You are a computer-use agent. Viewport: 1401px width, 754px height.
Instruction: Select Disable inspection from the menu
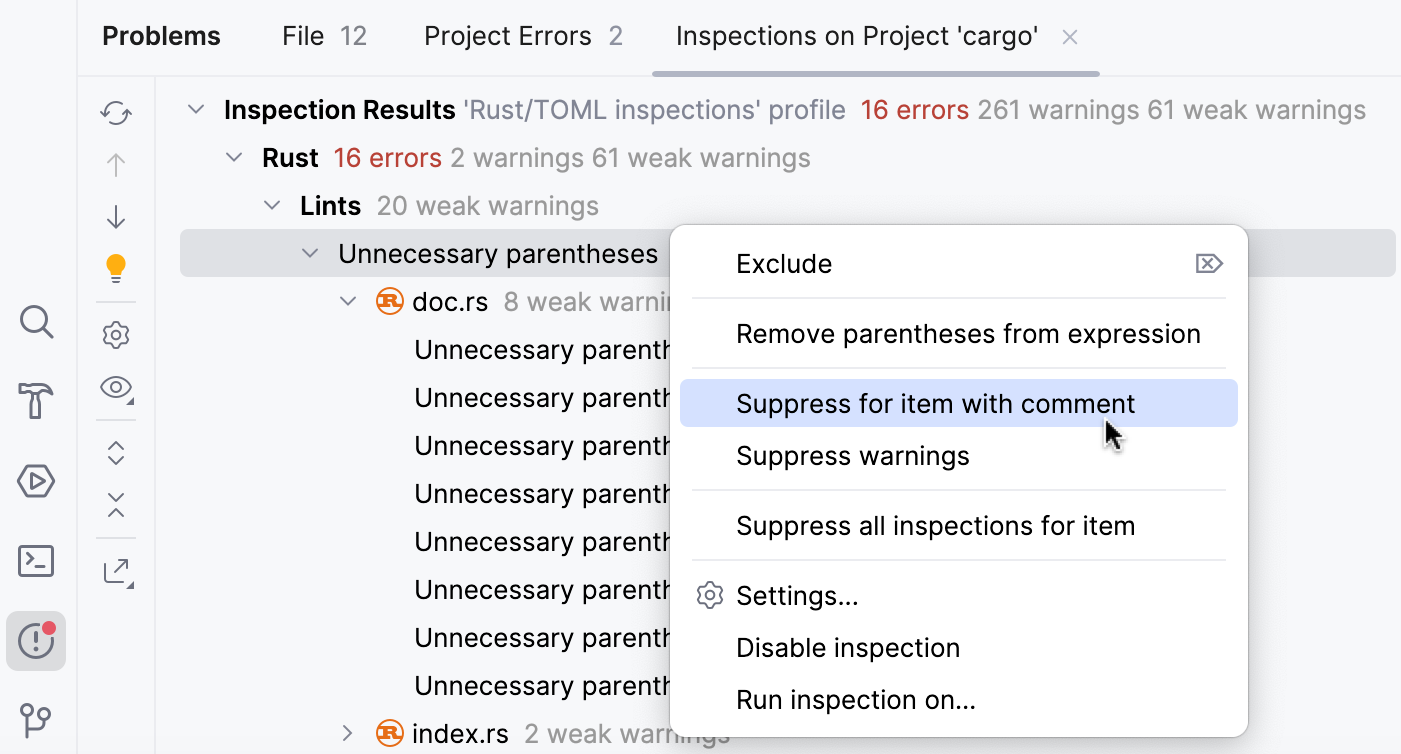(x=848, y=647)
